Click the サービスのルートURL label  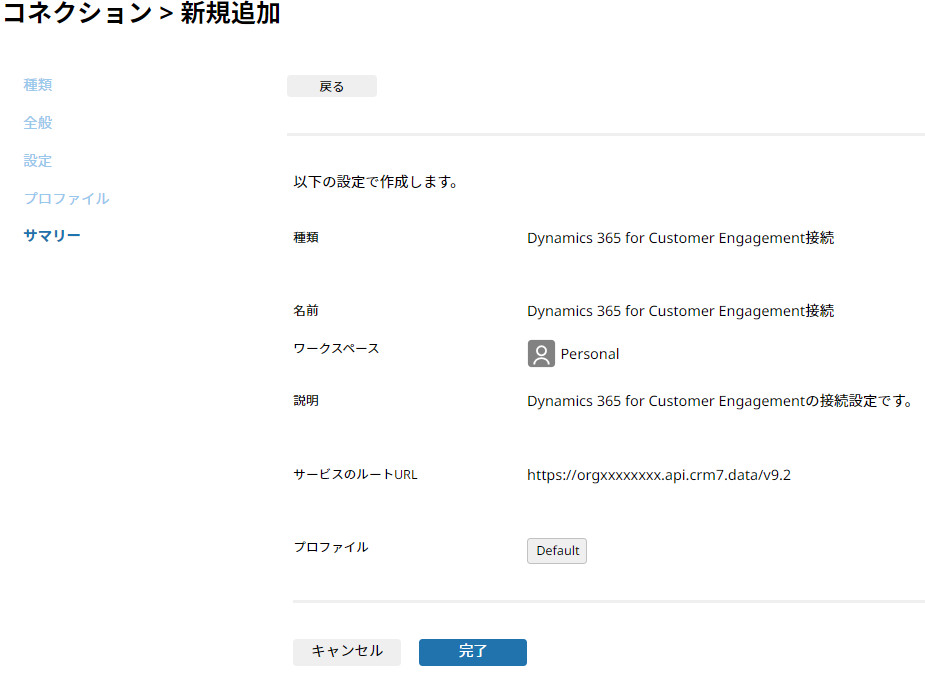click(355, 475)
